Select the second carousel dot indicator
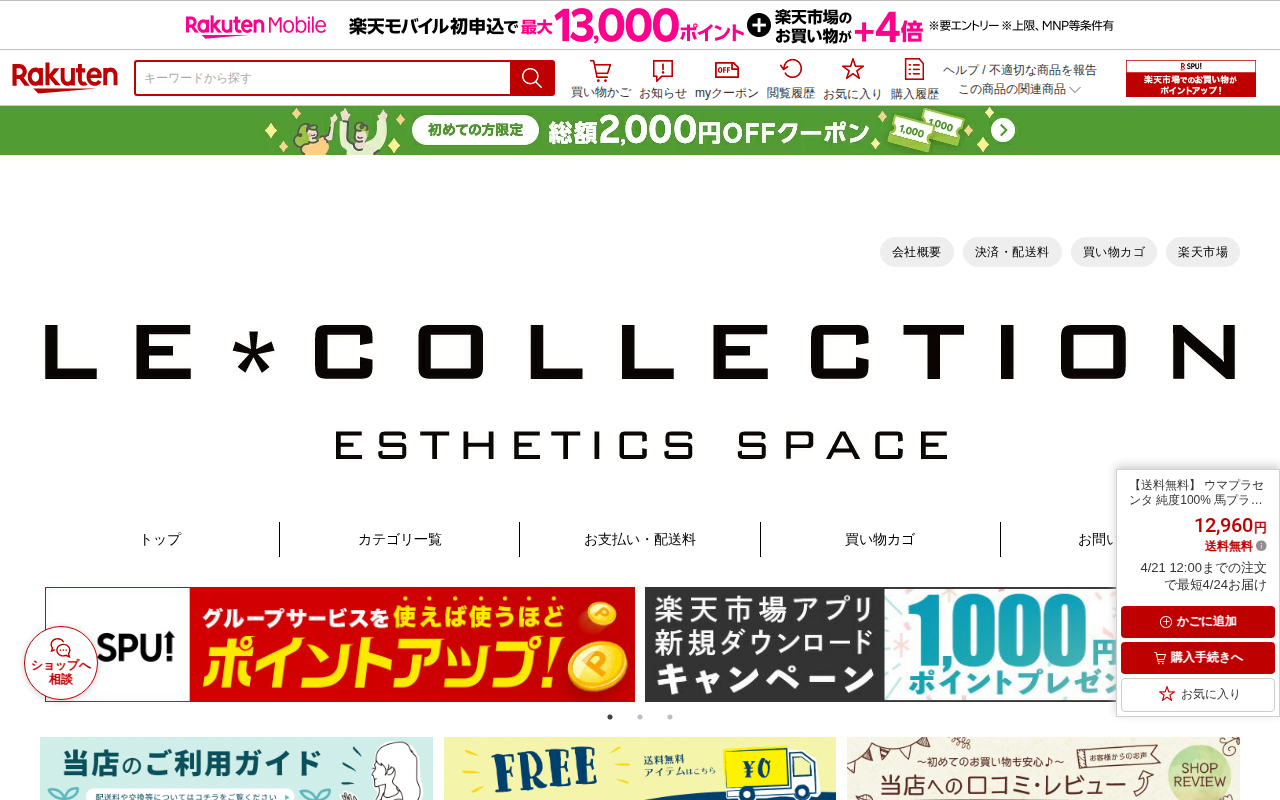 [x=640, y=717]
